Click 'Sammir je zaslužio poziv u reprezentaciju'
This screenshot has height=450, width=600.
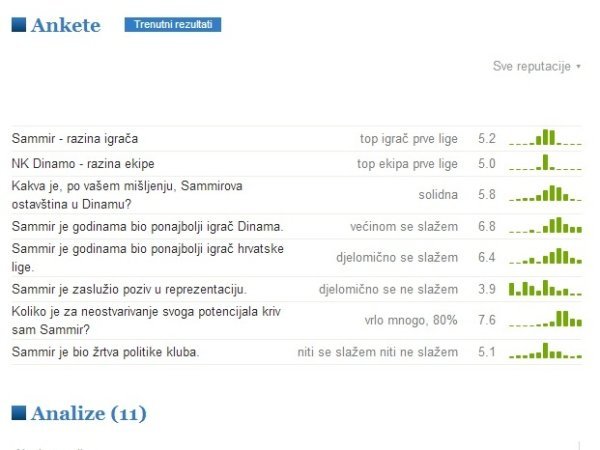pyautogui.click(x=129, y=289)
